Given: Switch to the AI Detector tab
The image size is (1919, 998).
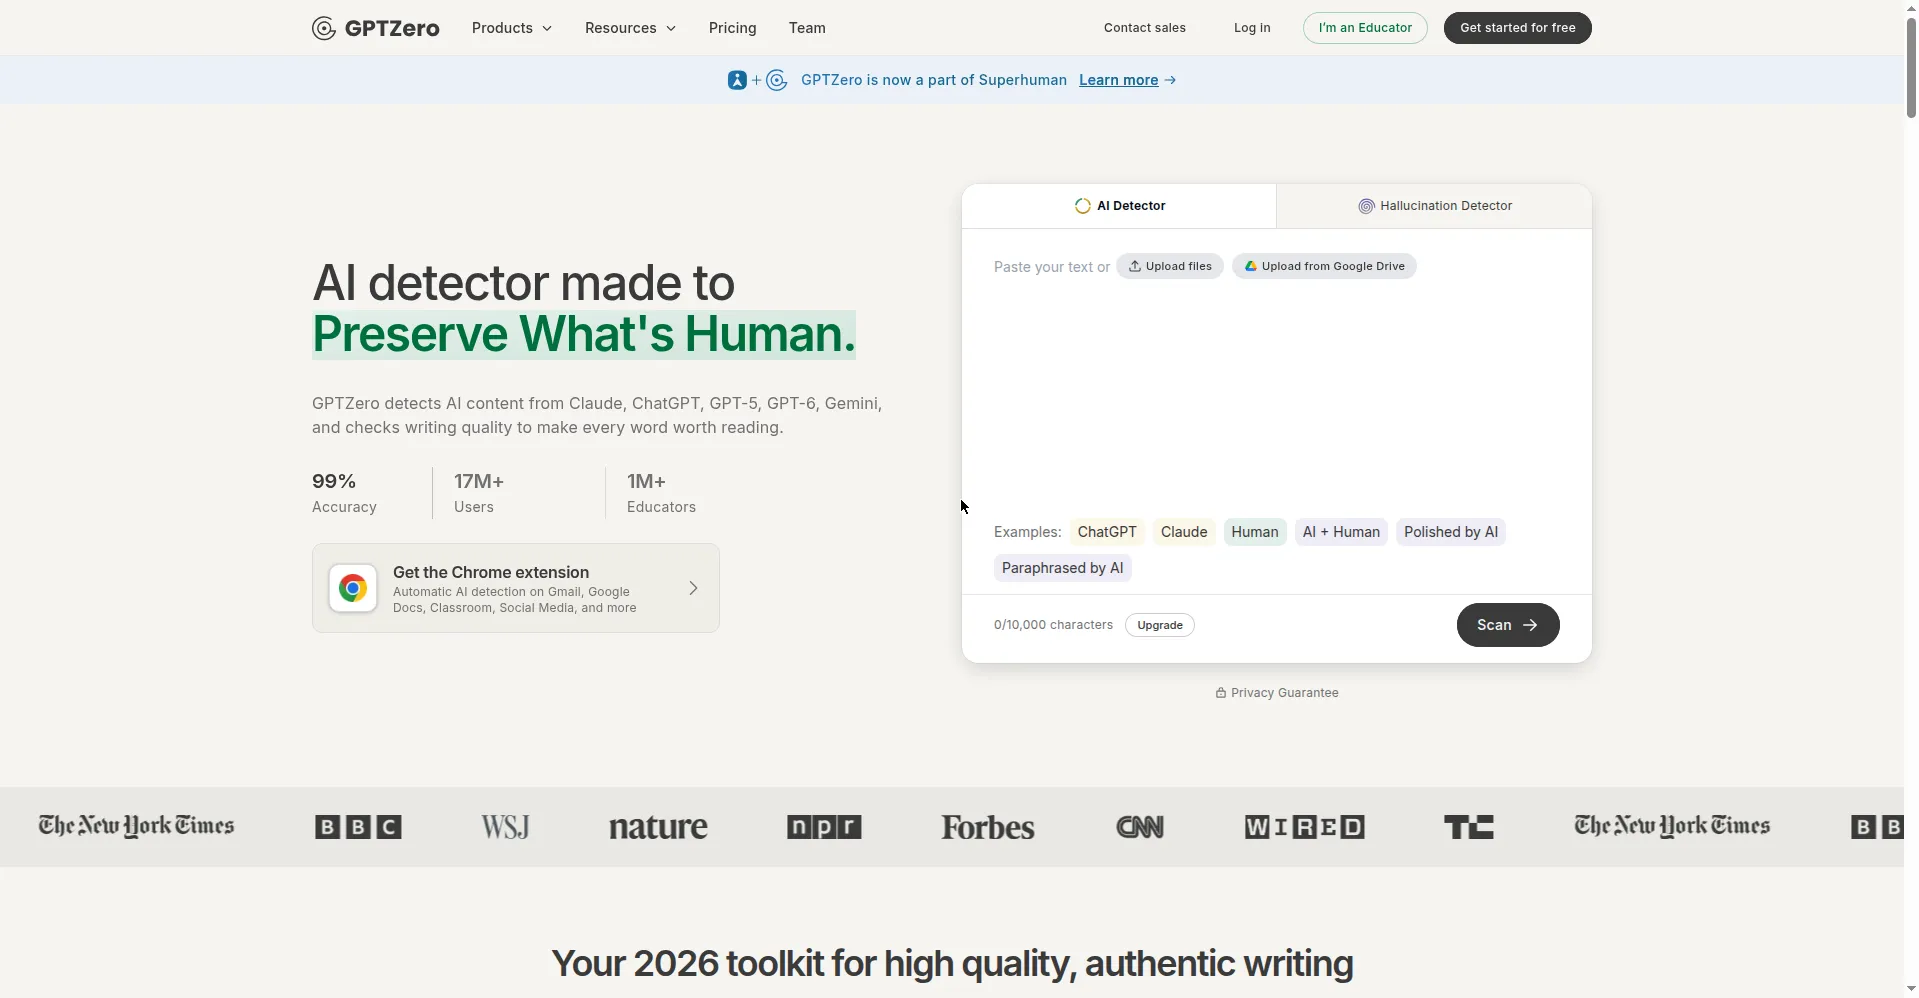Looking at the screenshot, I should click(1119, 206).
